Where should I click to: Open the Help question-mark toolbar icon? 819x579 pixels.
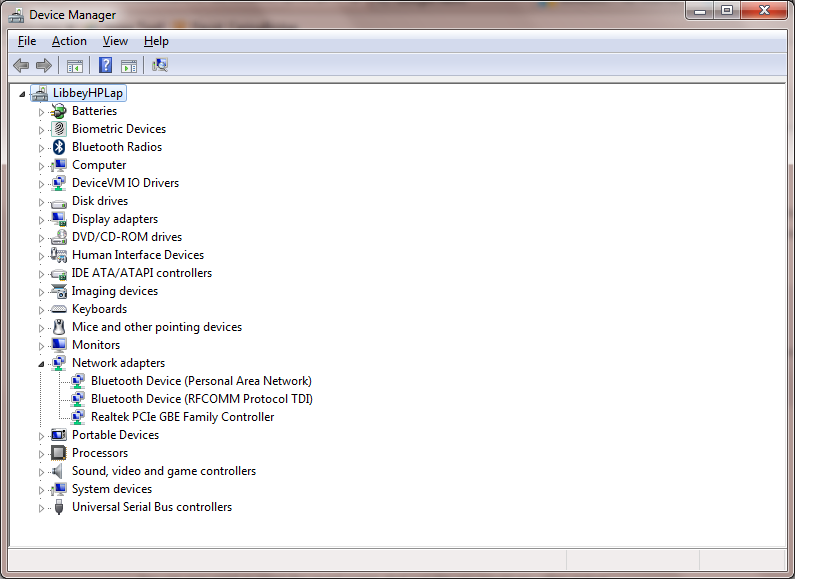106,65
